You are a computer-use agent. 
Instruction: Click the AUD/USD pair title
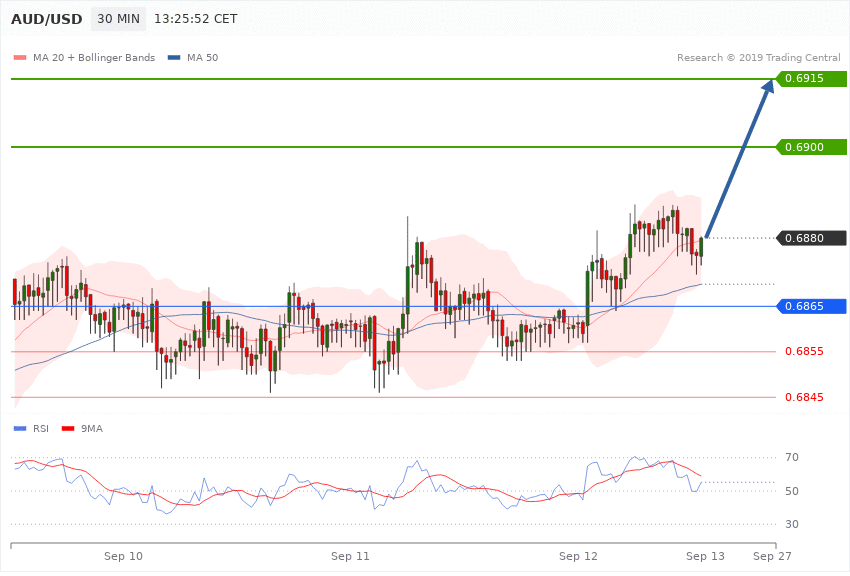pos(47,19)
